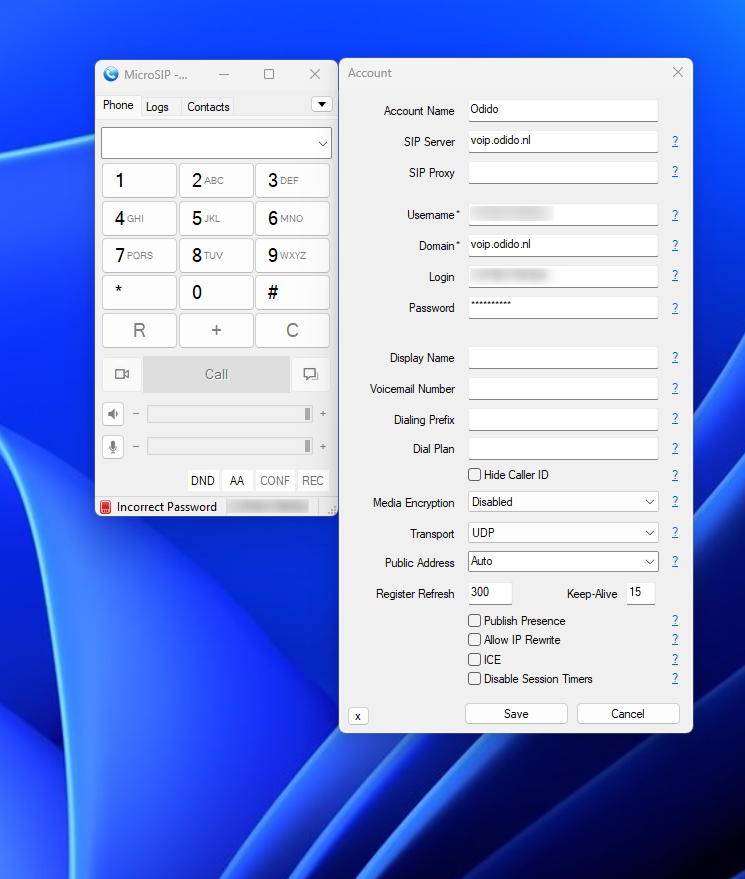Open the help link for ICE
Image resolution: width=745 pixels, height=879 pixels.
[x=675, y=659]
